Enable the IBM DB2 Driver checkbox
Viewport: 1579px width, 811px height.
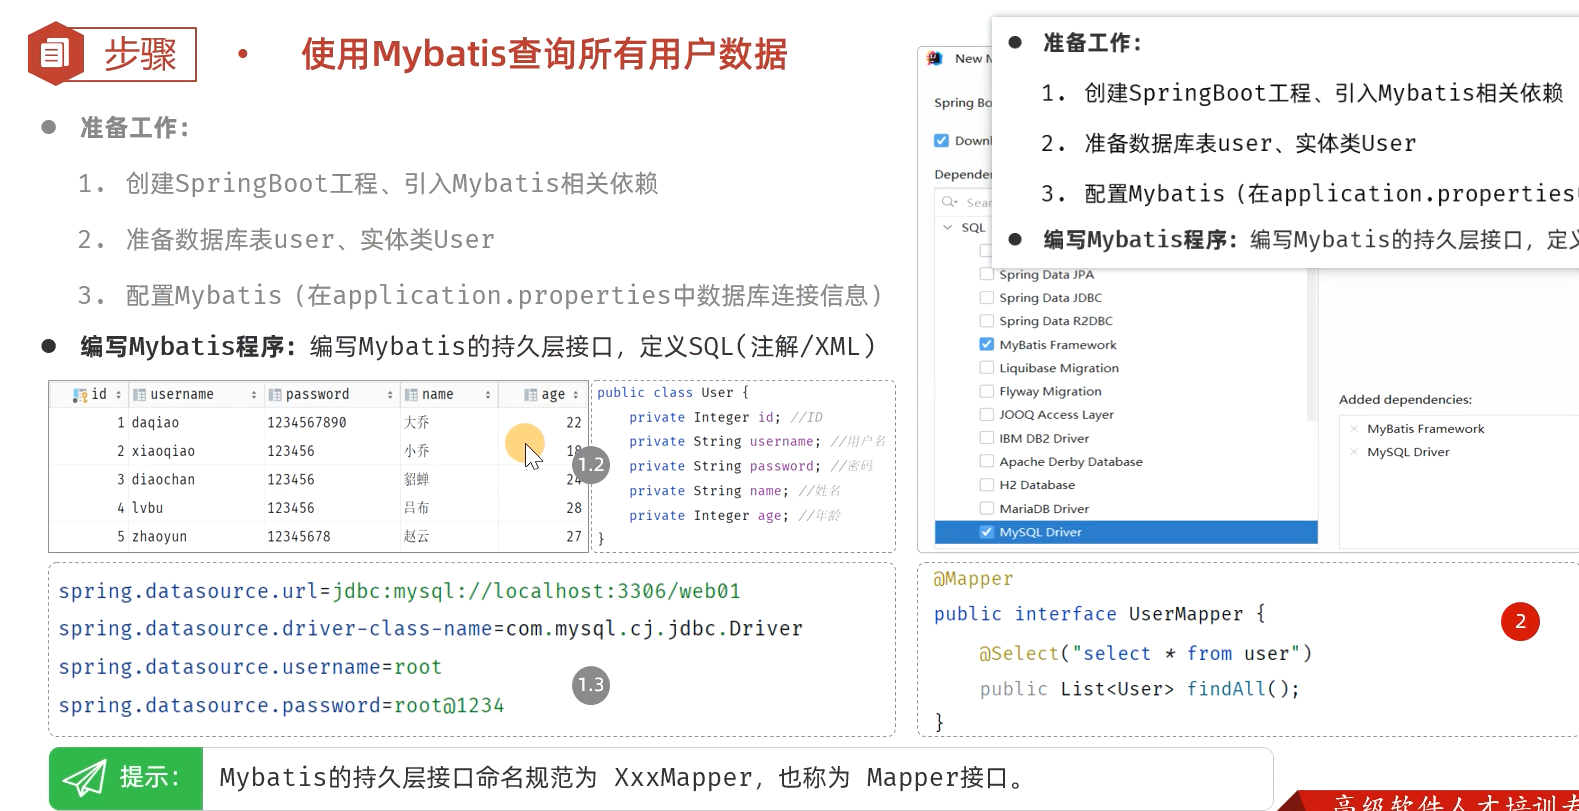[x=987, y=438]
